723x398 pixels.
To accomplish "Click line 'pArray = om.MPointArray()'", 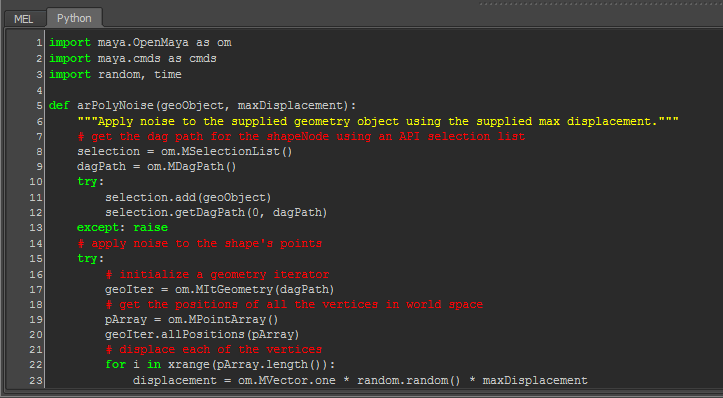I will click(192, 320).
